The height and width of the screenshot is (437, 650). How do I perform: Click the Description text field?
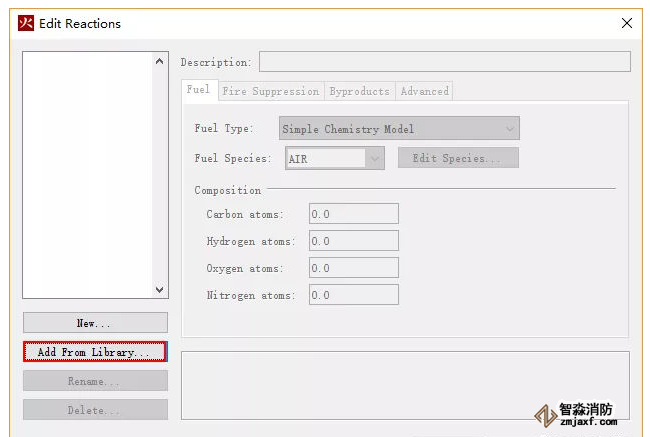[444, 62]
